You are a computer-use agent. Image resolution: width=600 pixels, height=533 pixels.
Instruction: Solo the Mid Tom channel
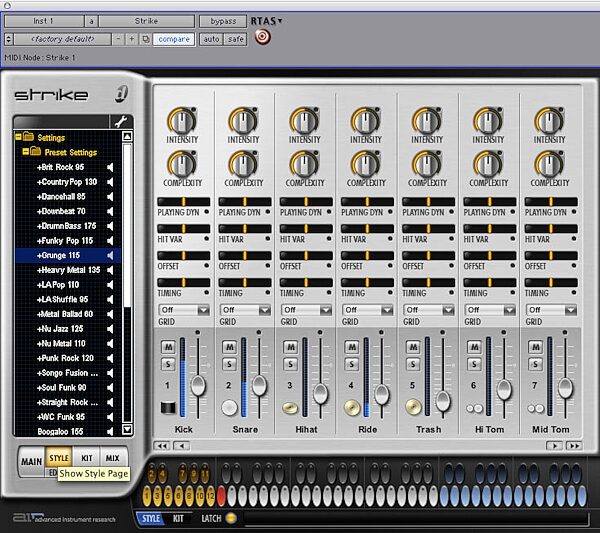[x=536, y=364]
